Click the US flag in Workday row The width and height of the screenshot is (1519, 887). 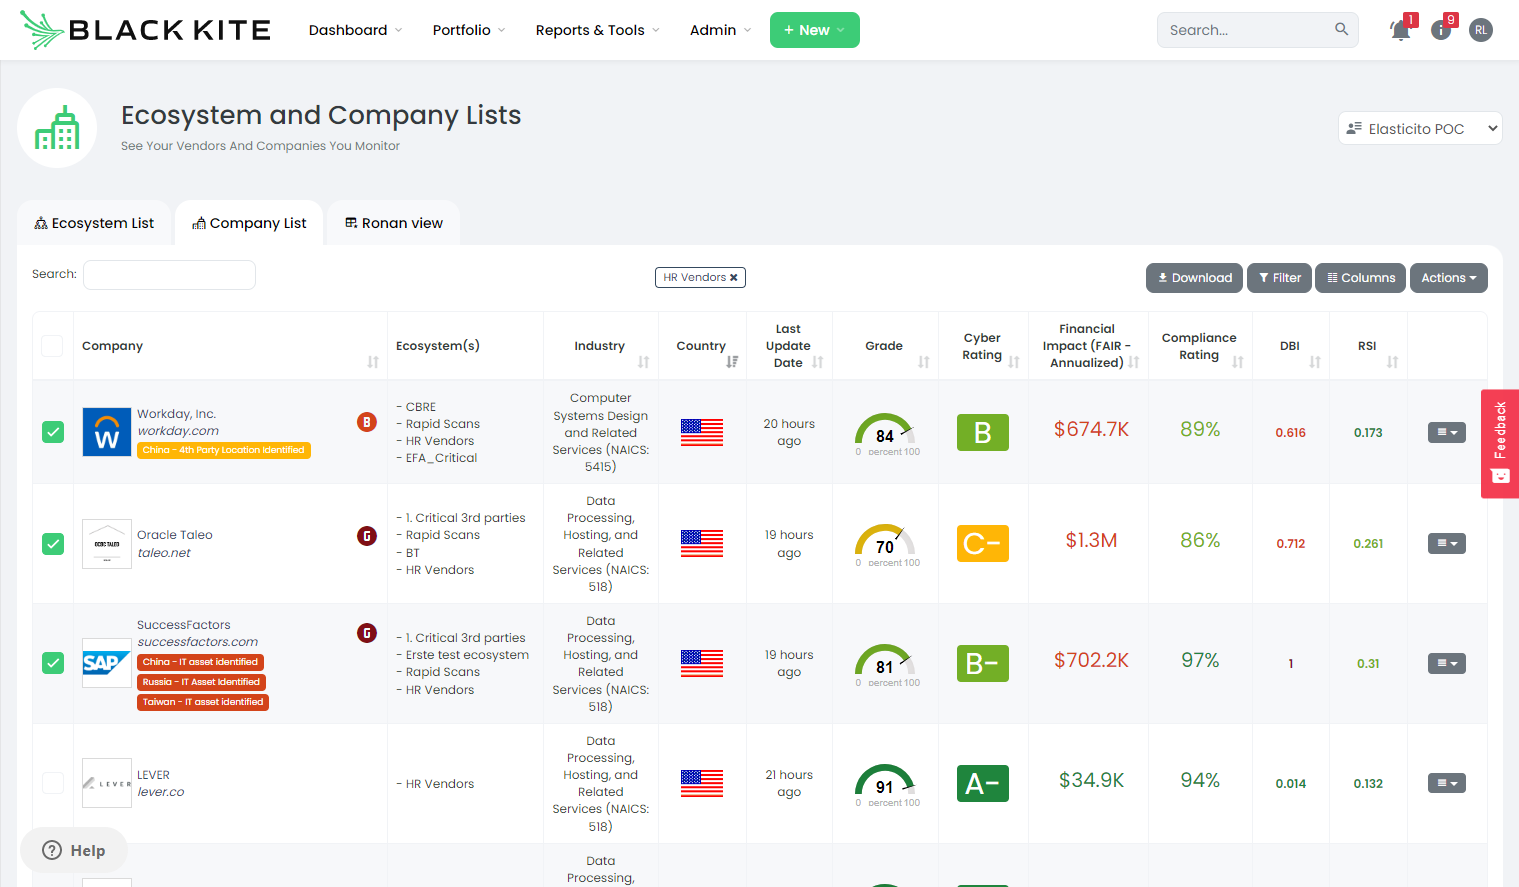click(x=702, y=432)
